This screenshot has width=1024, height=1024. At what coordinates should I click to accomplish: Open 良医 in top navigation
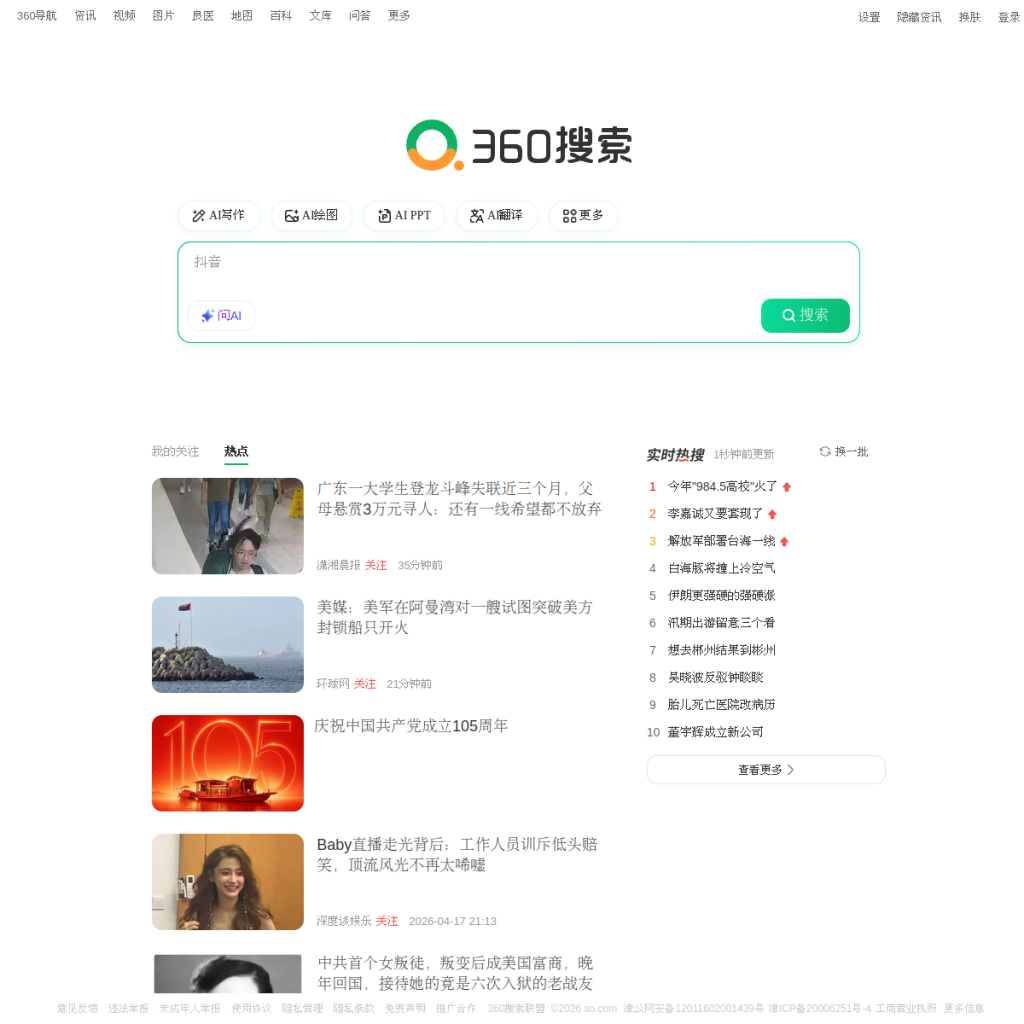202,16
